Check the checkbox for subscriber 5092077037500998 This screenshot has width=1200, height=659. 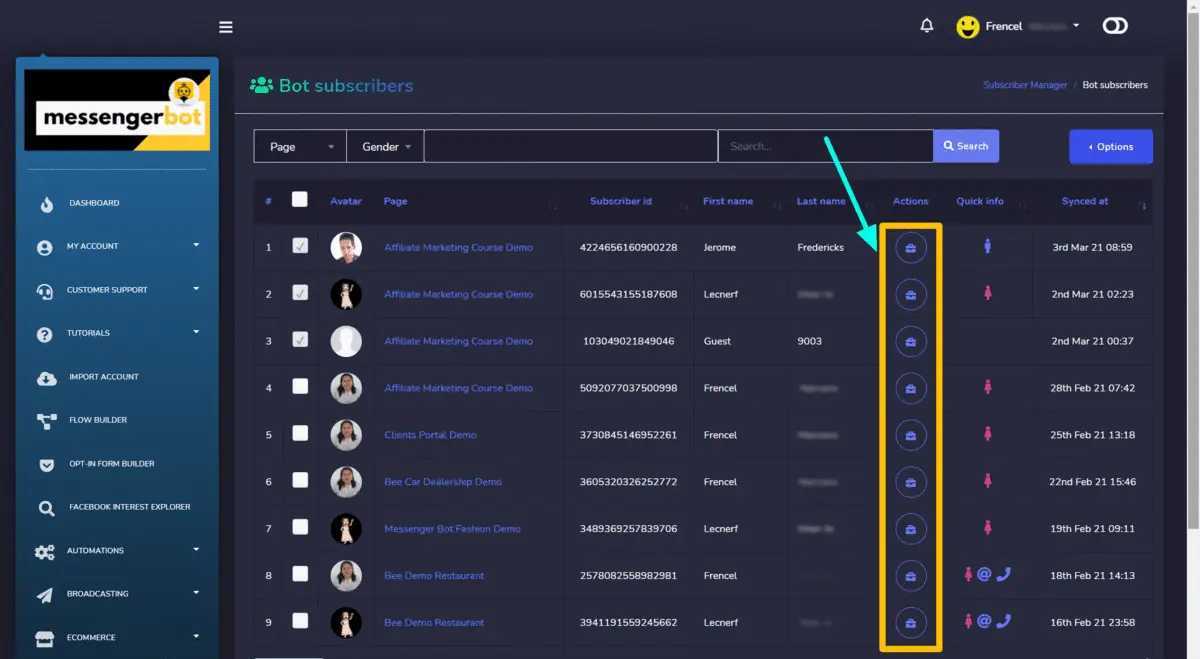pos(300,386)
